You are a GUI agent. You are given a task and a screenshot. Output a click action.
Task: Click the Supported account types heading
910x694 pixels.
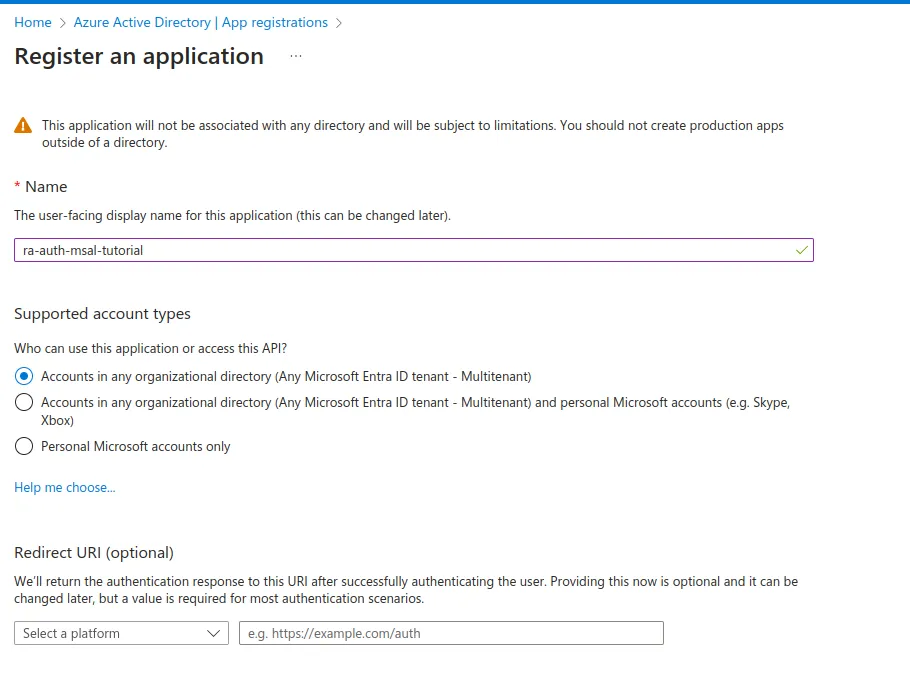pos(102,314)
